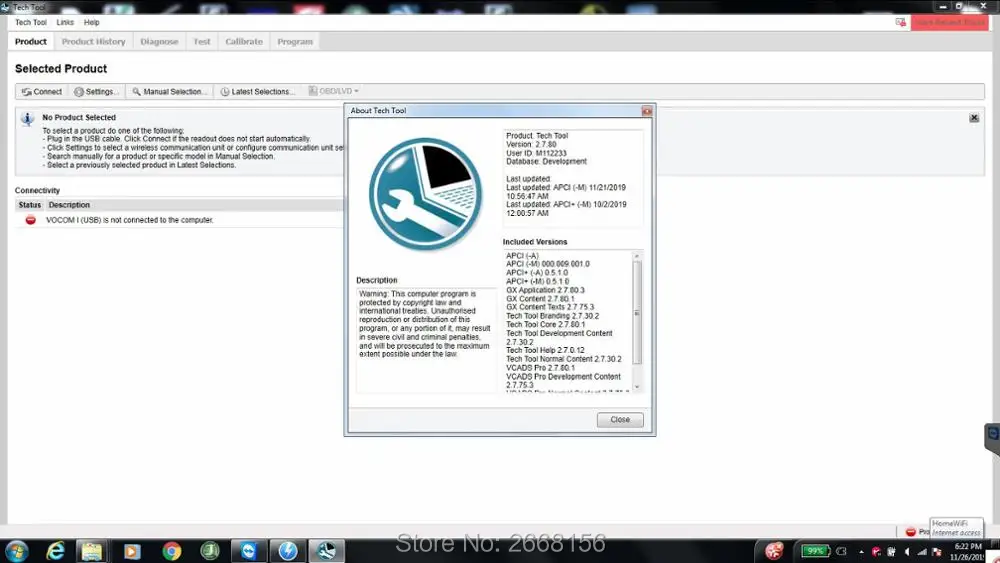Click the Tech Tool wrench logo image

425,194
